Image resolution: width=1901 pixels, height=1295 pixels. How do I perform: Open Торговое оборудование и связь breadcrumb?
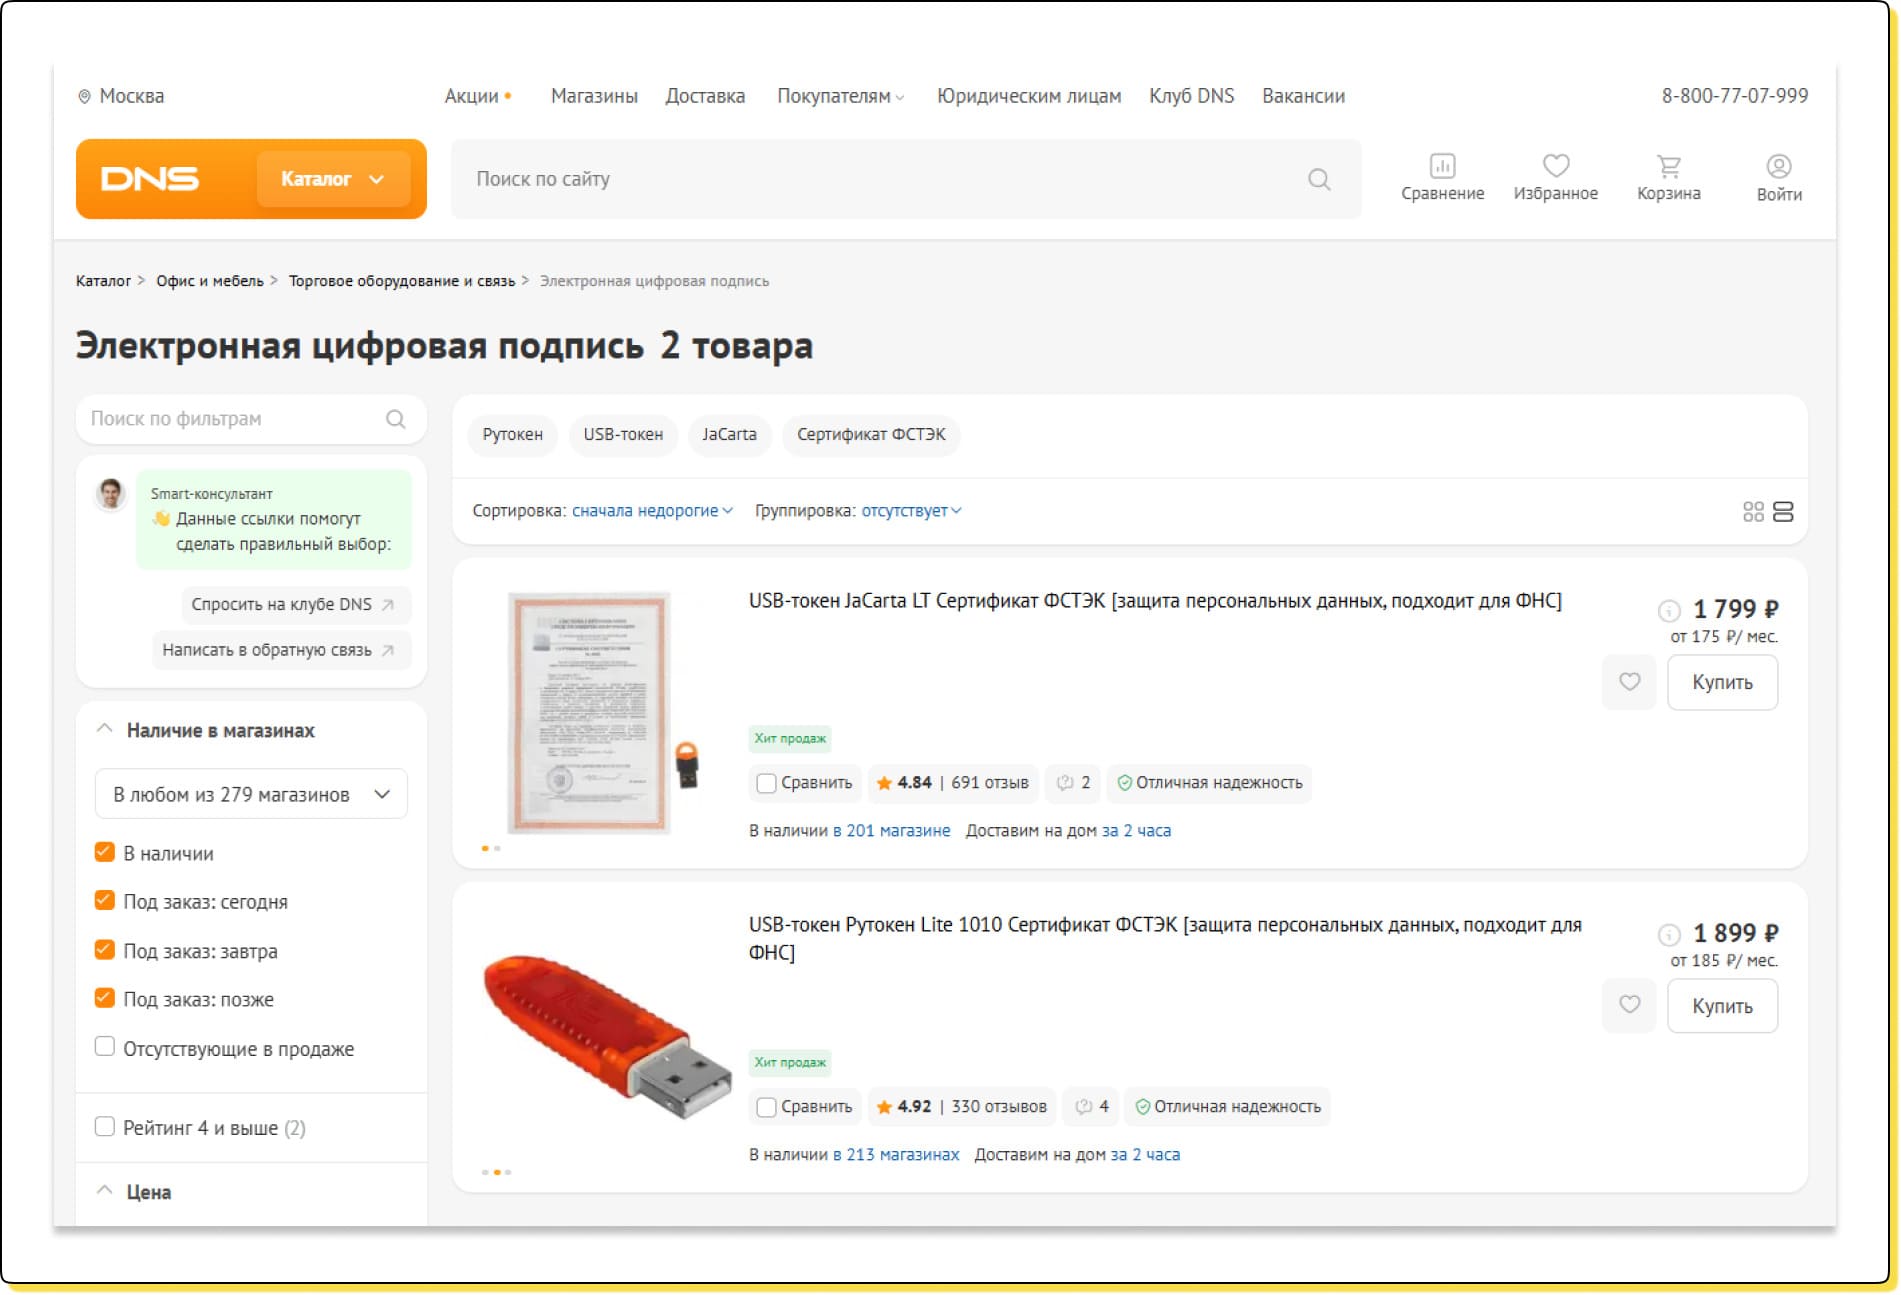coord(402,281)
